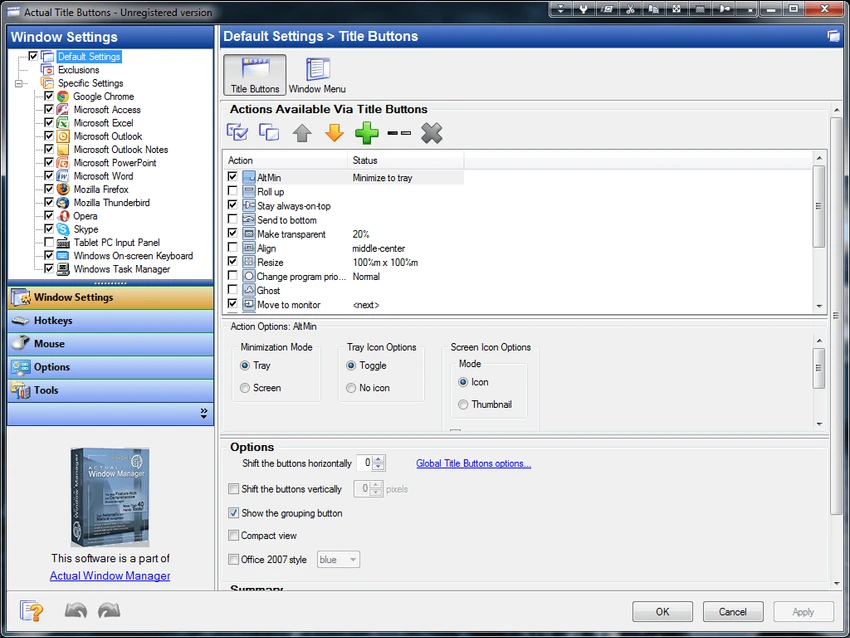Viewport: 850px width, 638px height.
Task: Click the orange move down arrow icon
Action: [334, 133]
